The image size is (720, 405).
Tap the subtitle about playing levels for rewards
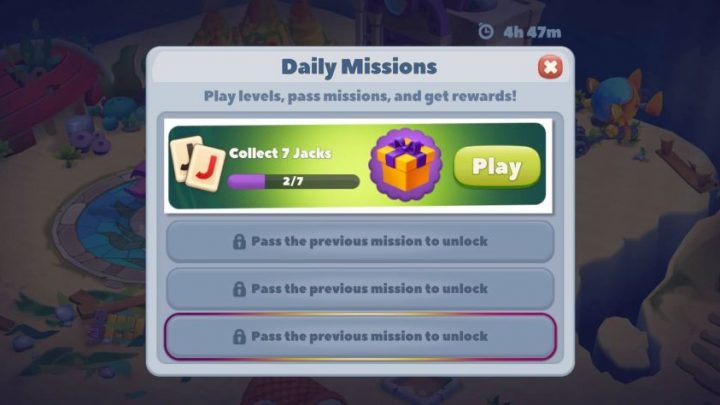pyautogui.click(x=360, y=96)
